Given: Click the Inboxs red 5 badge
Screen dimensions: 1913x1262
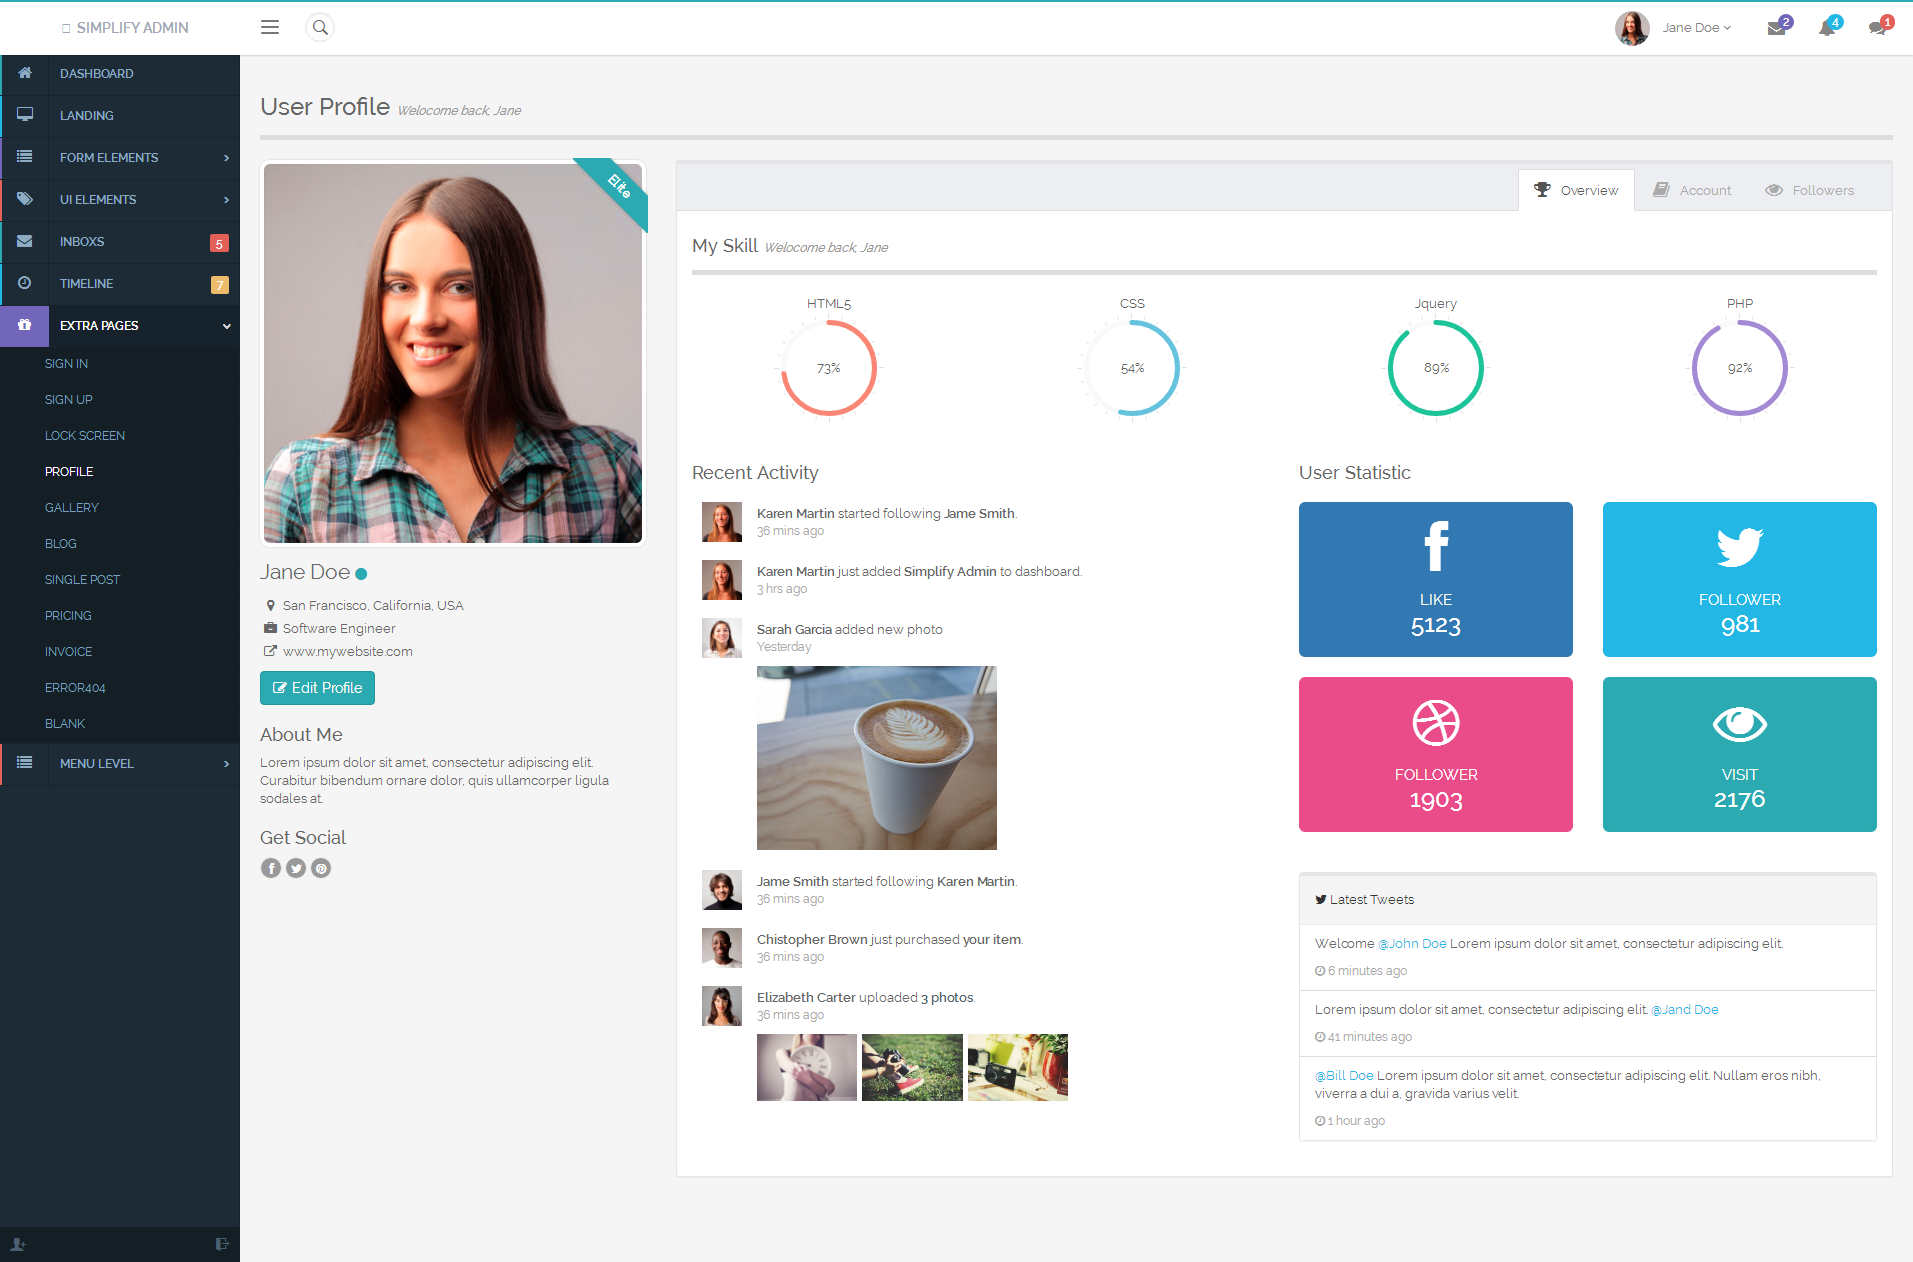Looking at the screenshot, I should tap(219, 243).
